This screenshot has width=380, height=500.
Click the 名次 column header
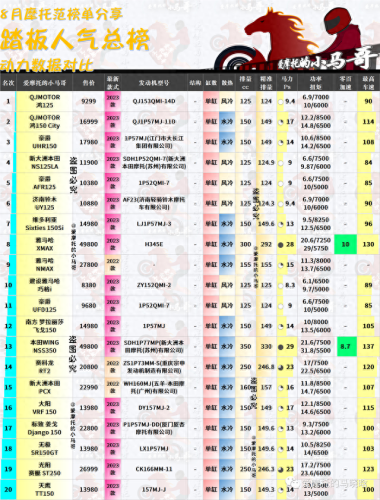pyautogui.click(x=8, y=82)
